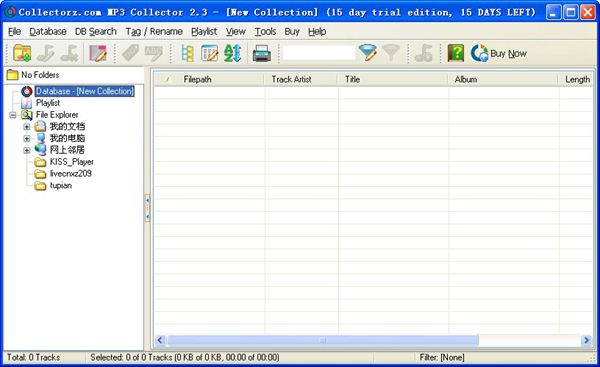Viewport: 600px width, 367px height.
Task: Click the notebook with pencil edit icon
Action: point(98,53)
